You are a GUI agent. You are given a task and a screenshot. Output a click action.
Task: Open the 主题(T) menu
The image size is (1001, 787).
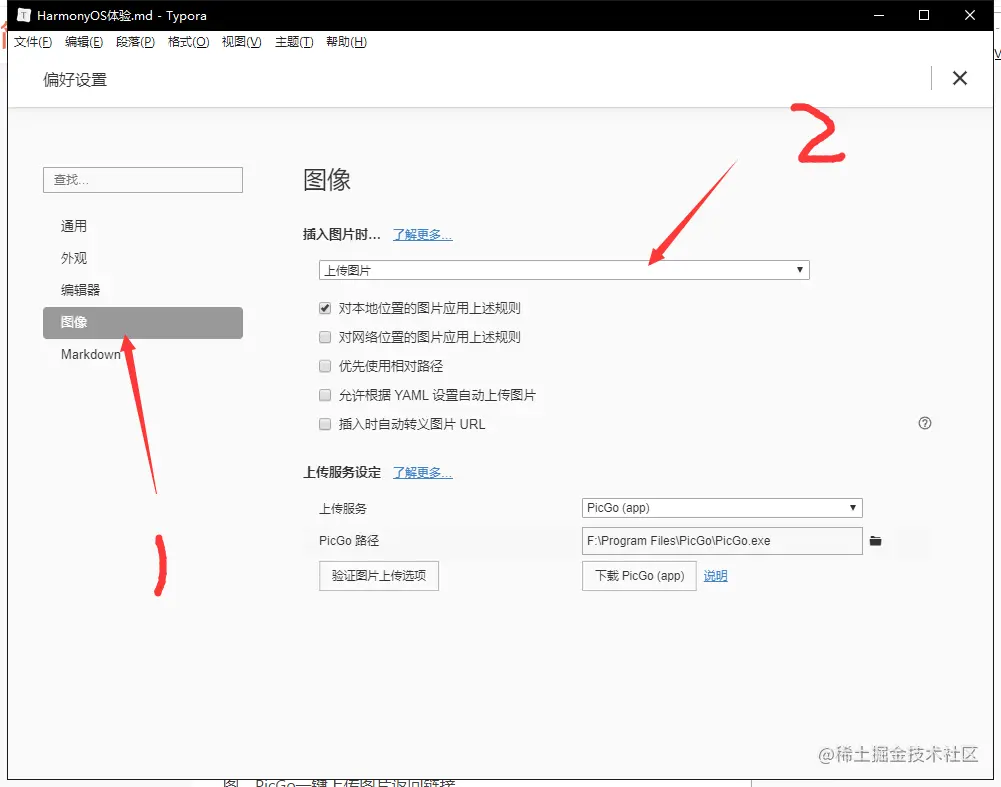pos(294,42)
